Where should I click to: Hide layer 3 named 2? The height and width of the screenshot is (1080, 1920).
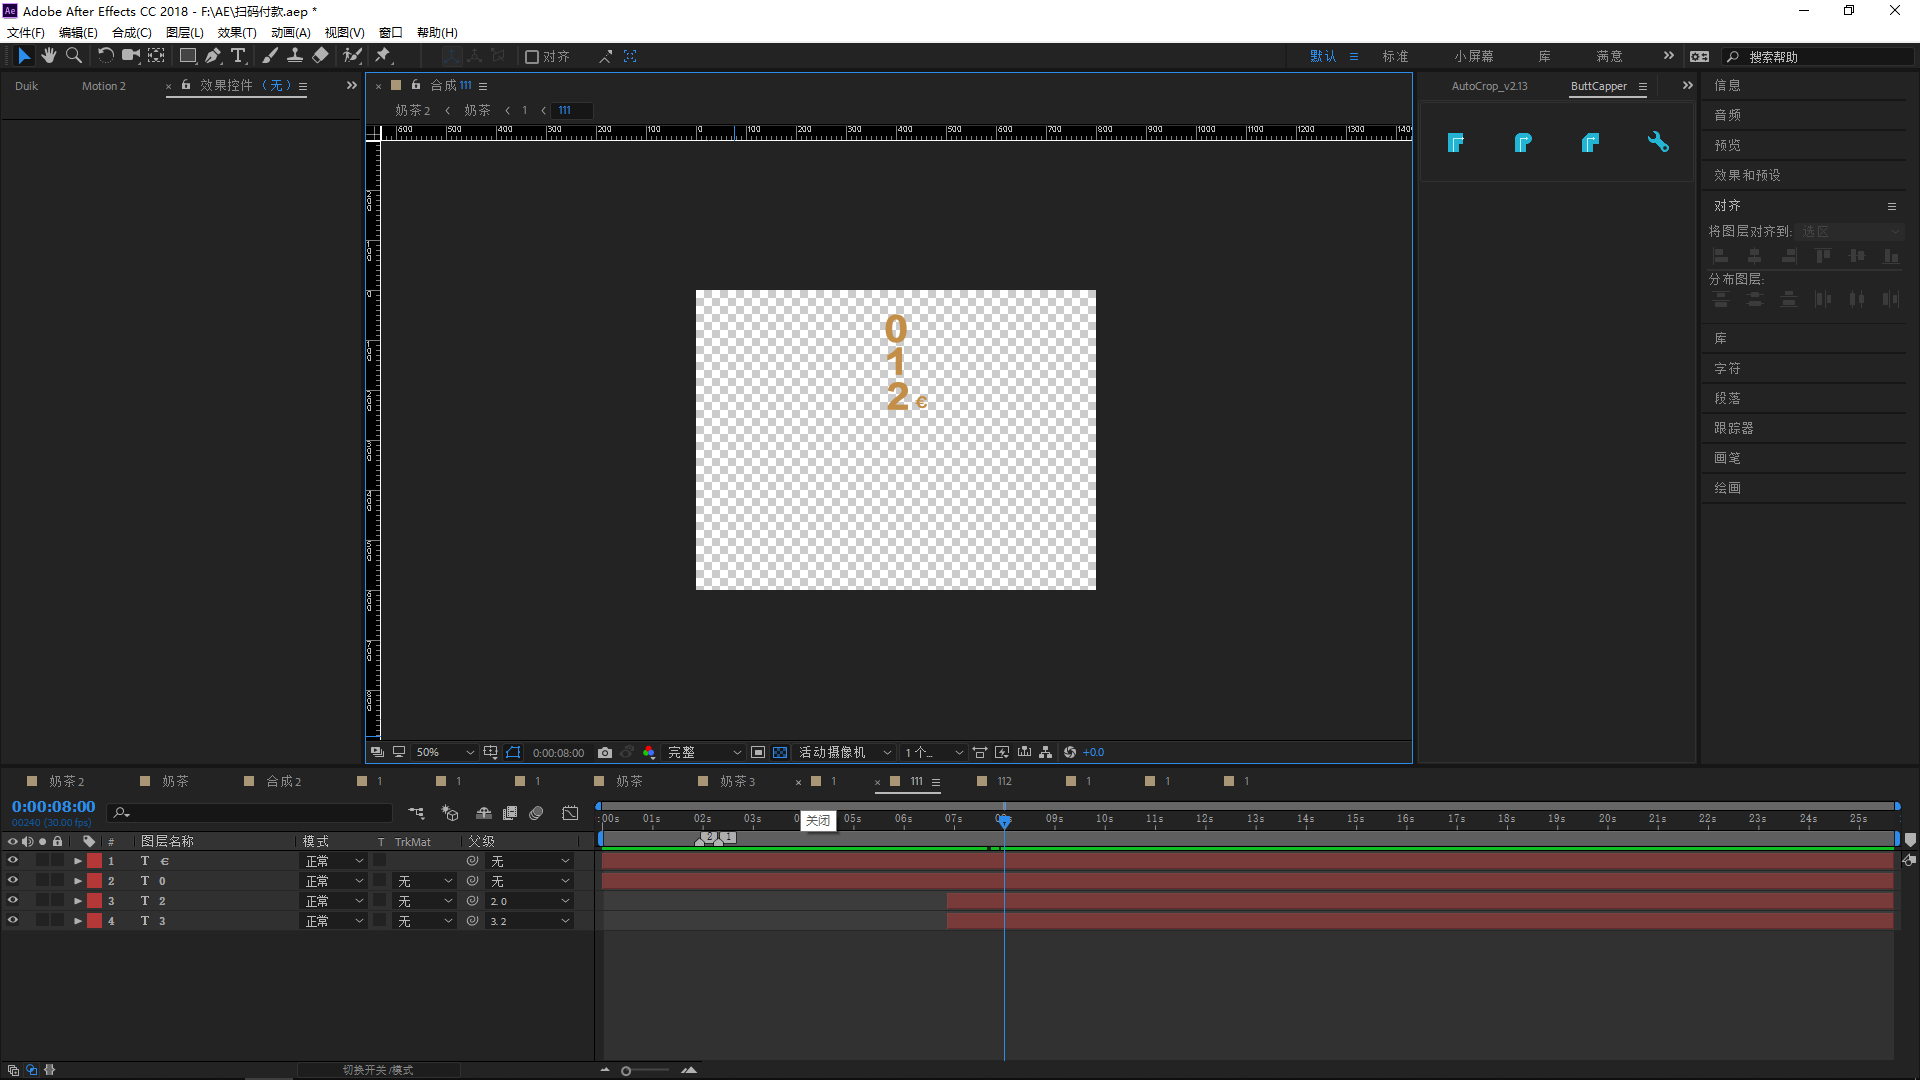tap(13, 900)
